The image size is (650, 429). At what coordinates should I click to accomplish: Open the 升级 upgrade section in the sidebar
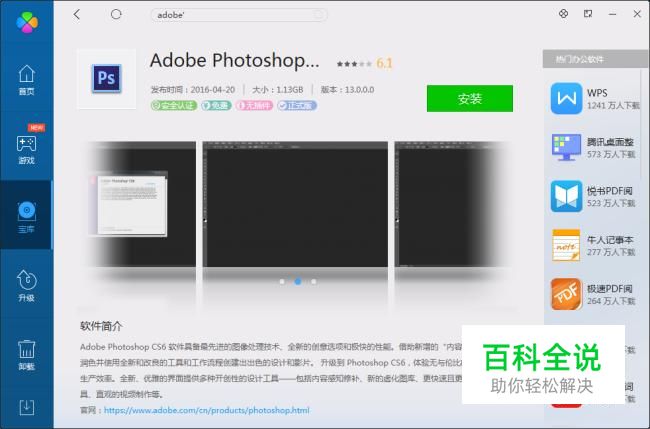[27, 285]
